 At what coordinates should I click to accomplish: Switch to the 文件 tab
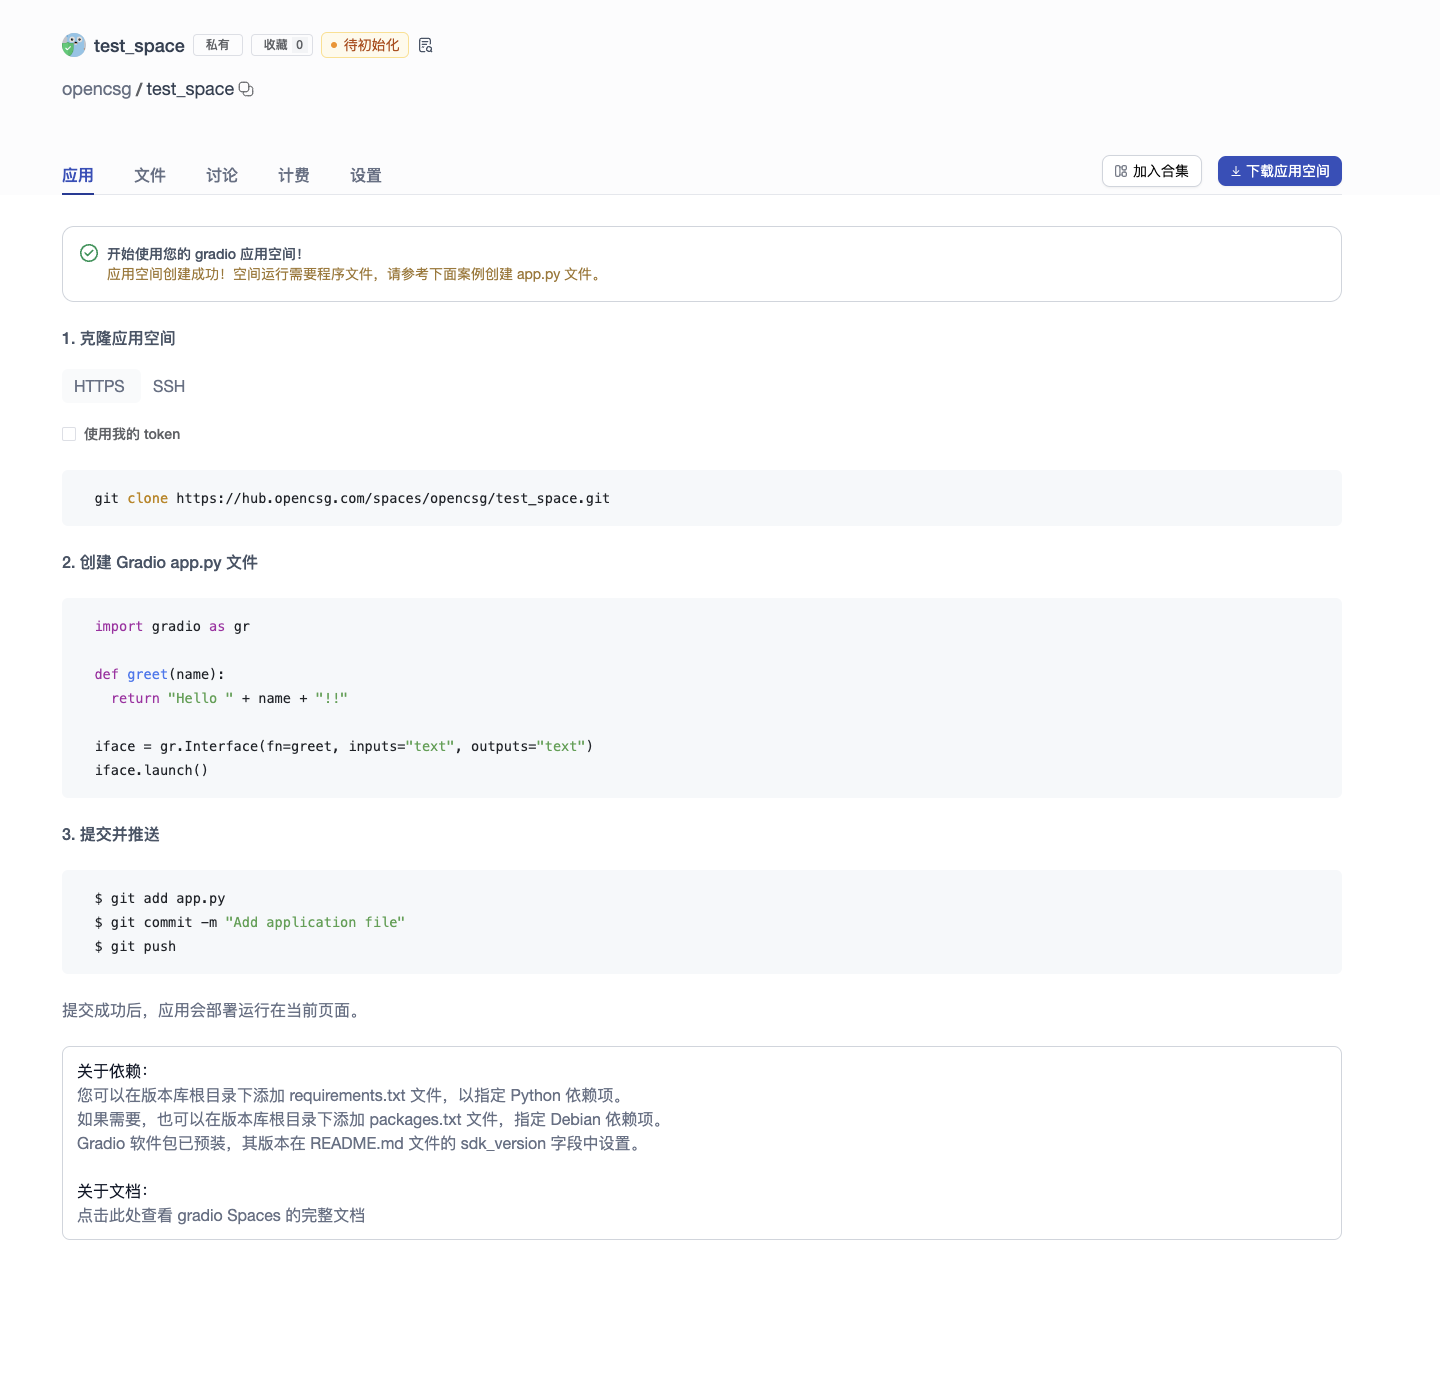click(x=150, y=175)
